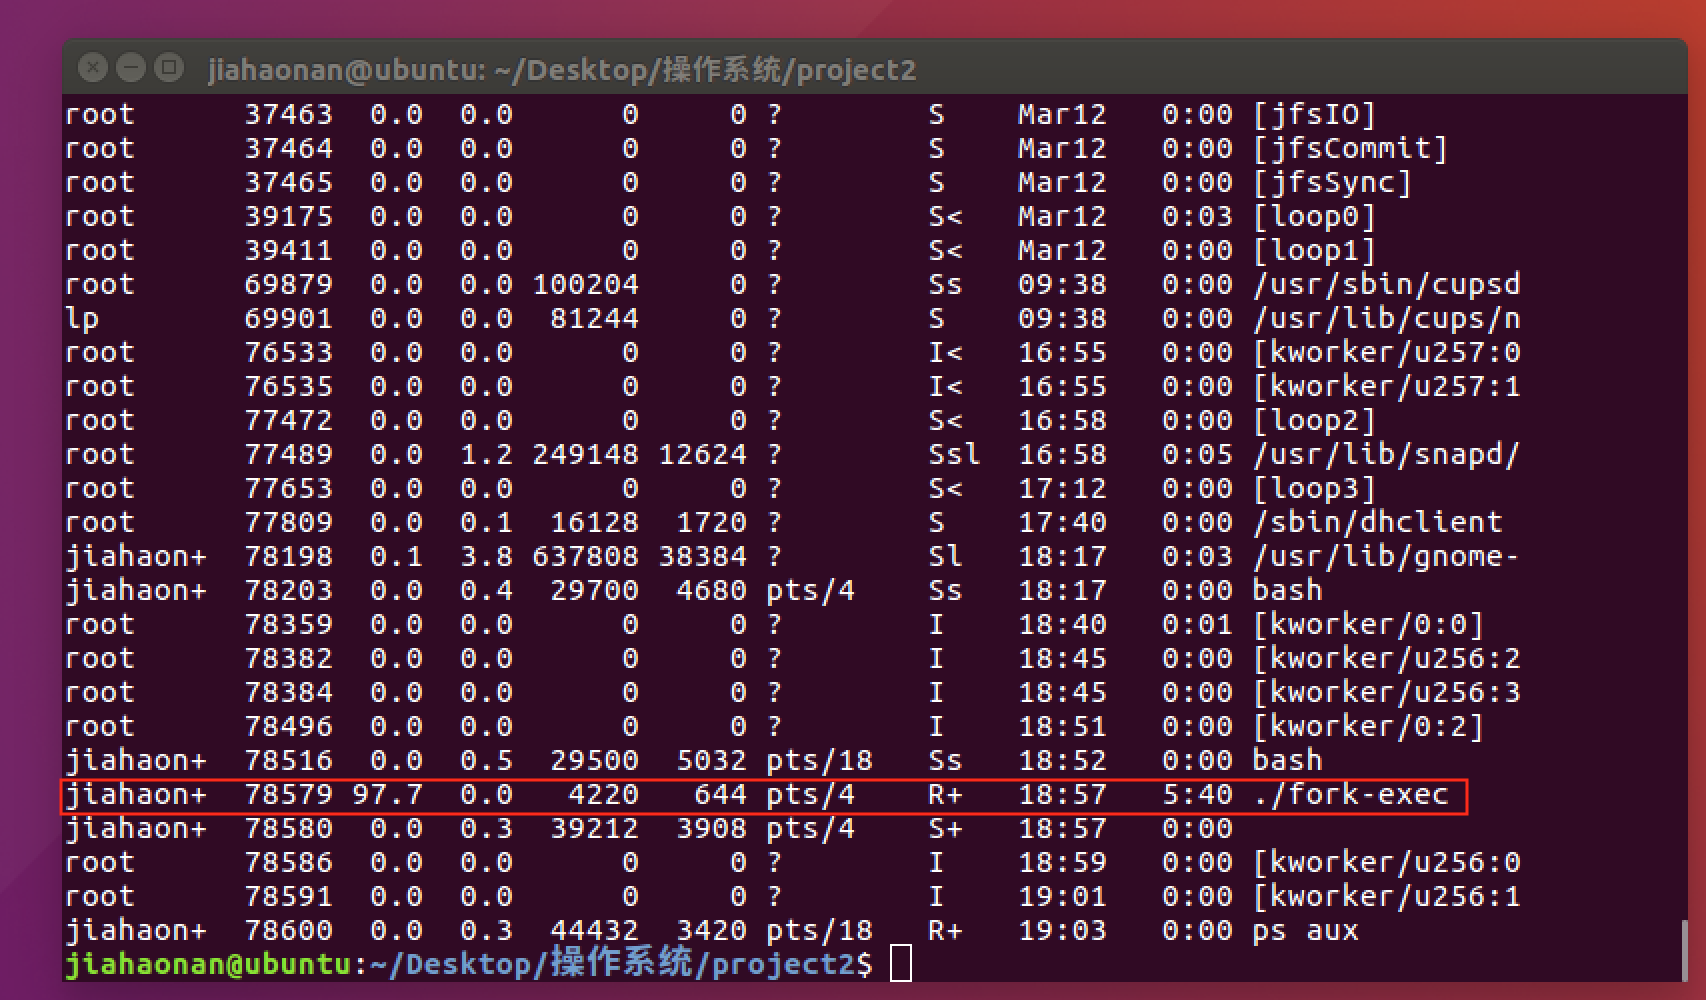Screen dimensions: 1706x1000
Task: Click the [kworker/u257:1 entry
Action: click(x=1387, y=386)
